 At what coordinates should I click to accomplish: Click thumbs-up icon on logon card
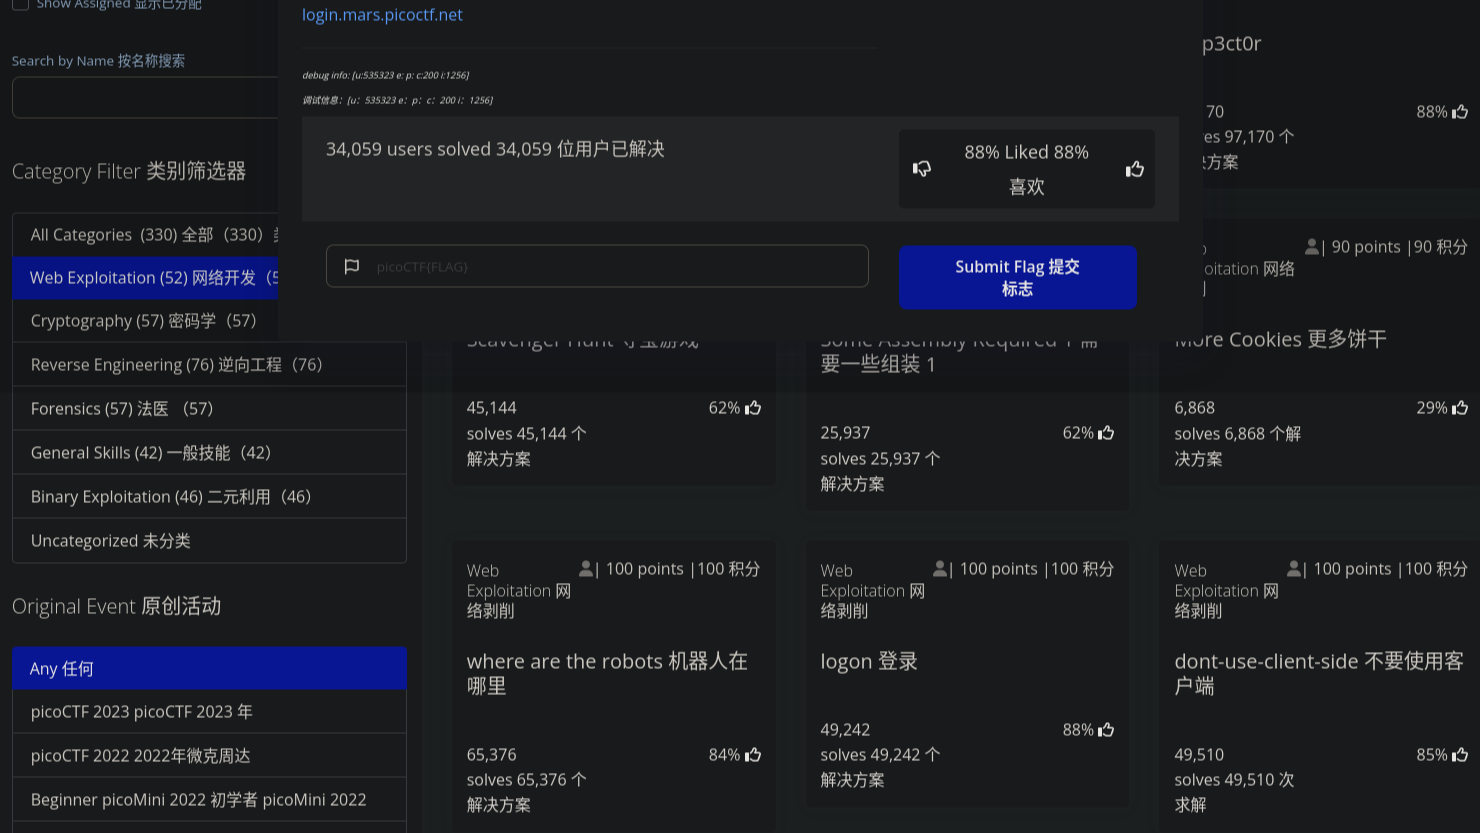pyautogui.click(x=1106, y=729)
